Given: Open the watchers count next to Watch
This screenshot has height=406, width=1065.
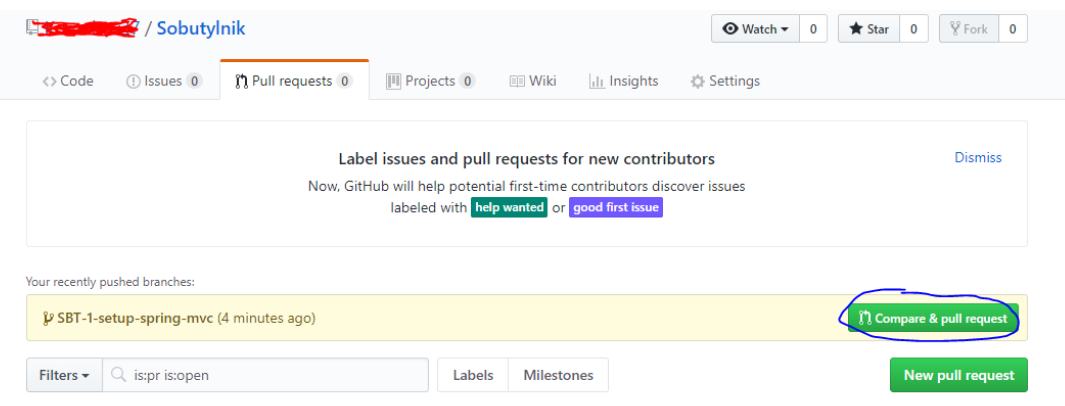Looking at the screenshot, I should click(x=813, y=29).
